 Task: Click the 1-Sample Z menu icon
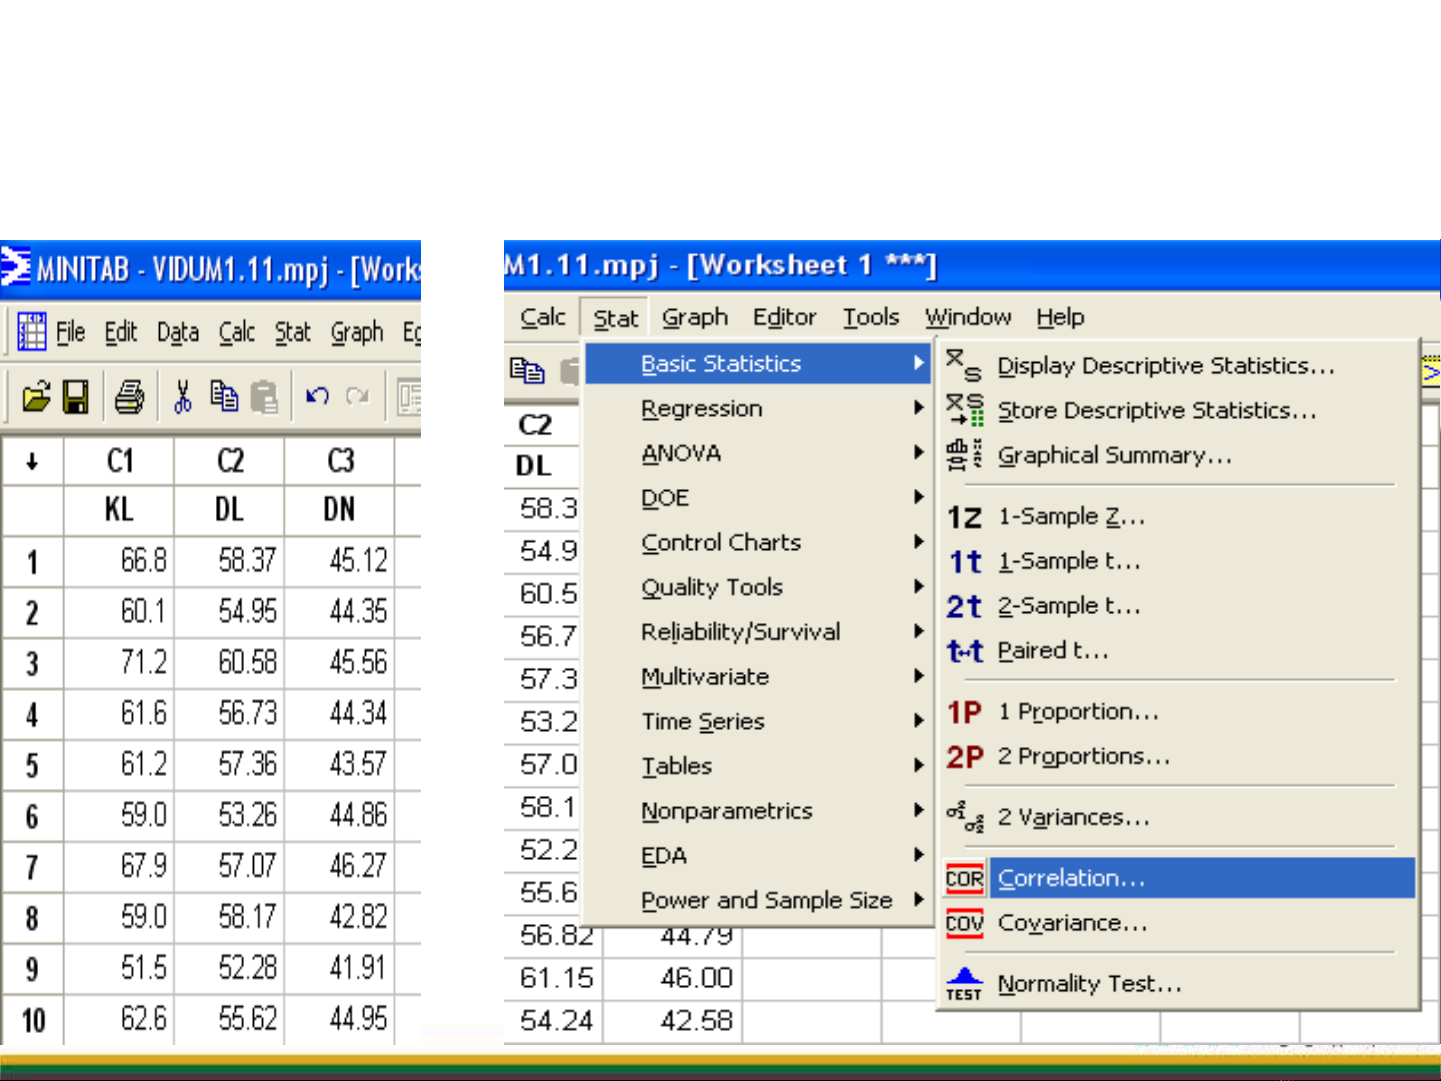[x=964, y=517]
